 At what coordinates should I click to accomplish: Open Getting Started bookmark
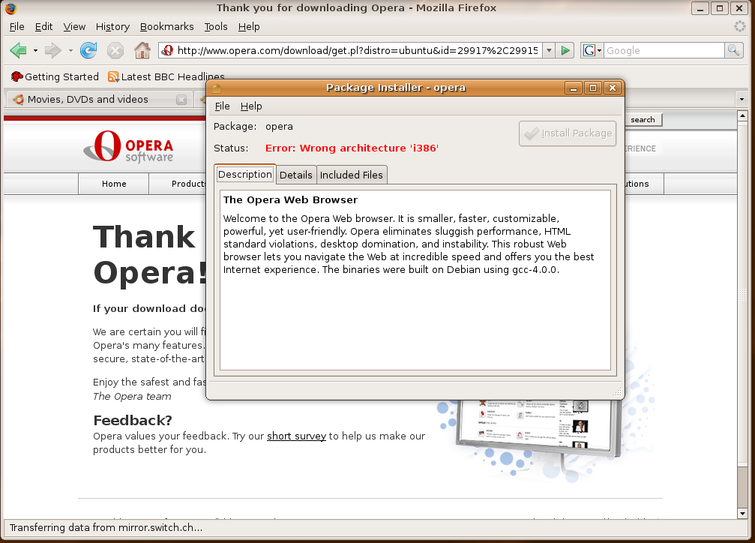[x=54, y=77]
